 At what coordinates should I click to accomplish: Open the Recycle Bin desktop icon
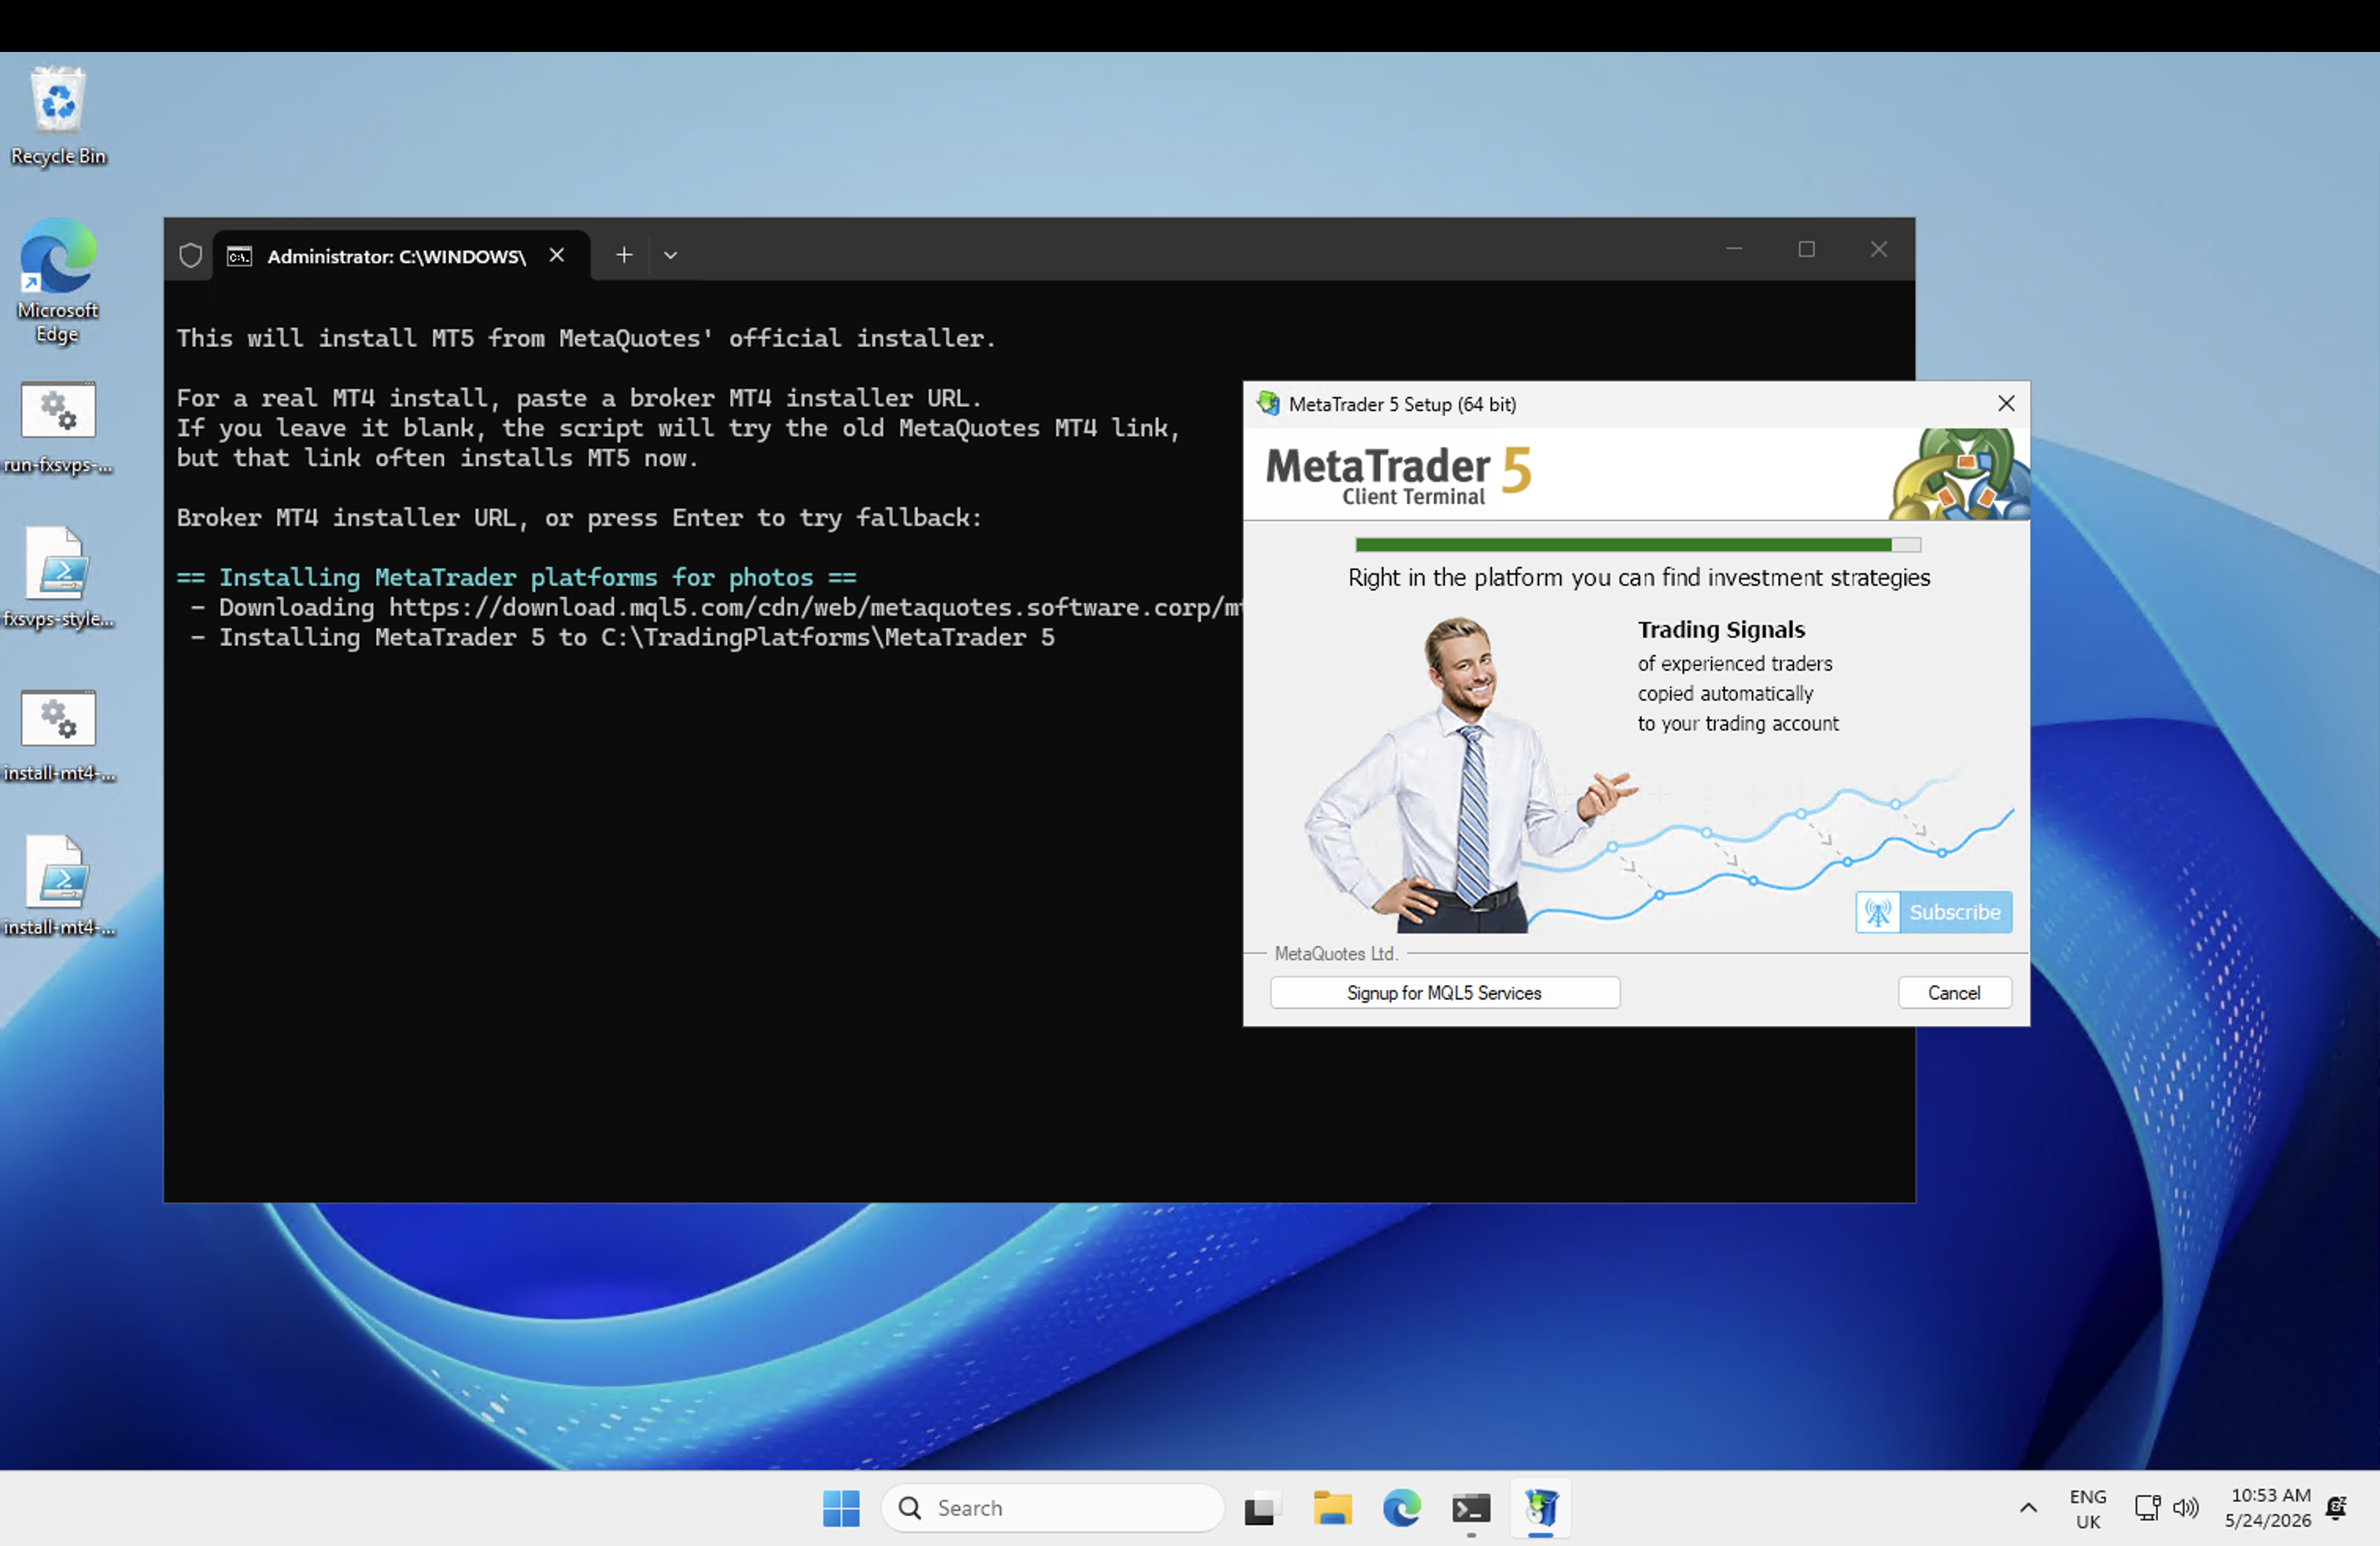point(58,115)
